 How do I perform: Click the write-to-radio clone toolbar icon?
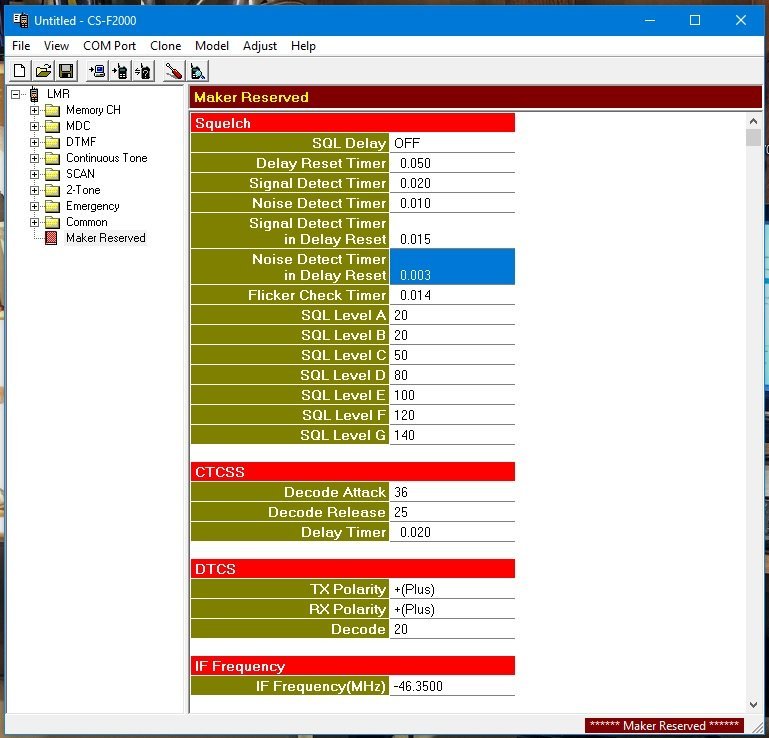[x=120, y=71]
